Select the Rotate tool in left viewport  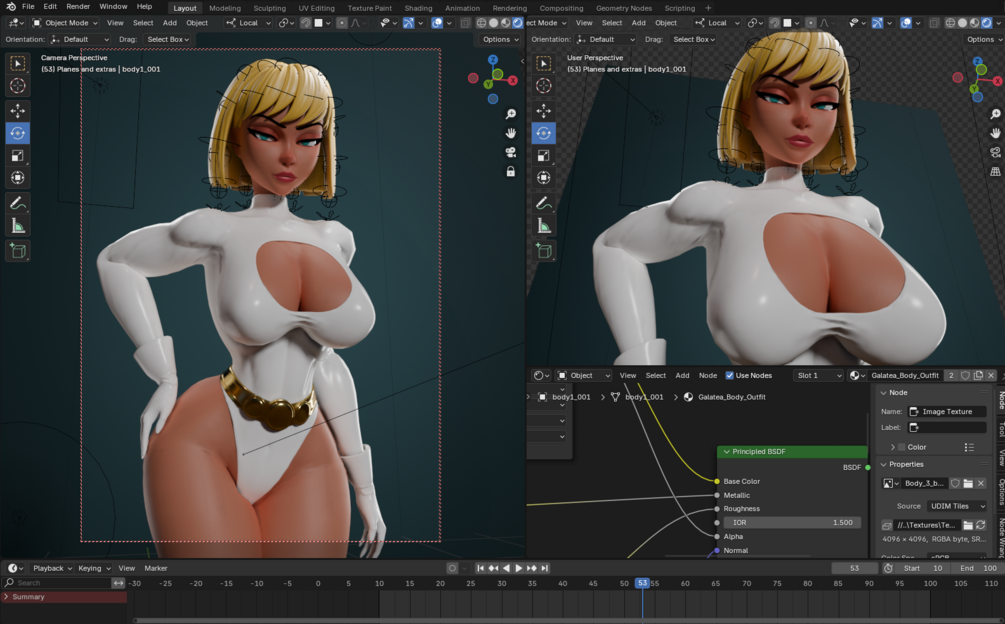17,133
